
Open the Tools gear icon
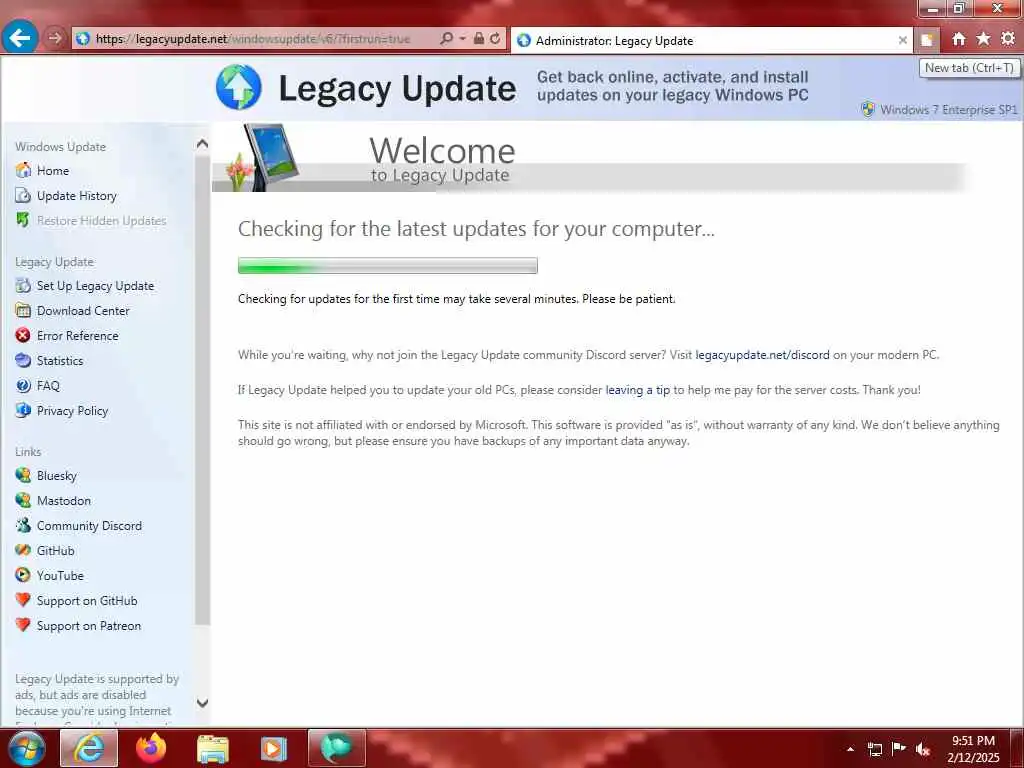[x=1008, y=39]
